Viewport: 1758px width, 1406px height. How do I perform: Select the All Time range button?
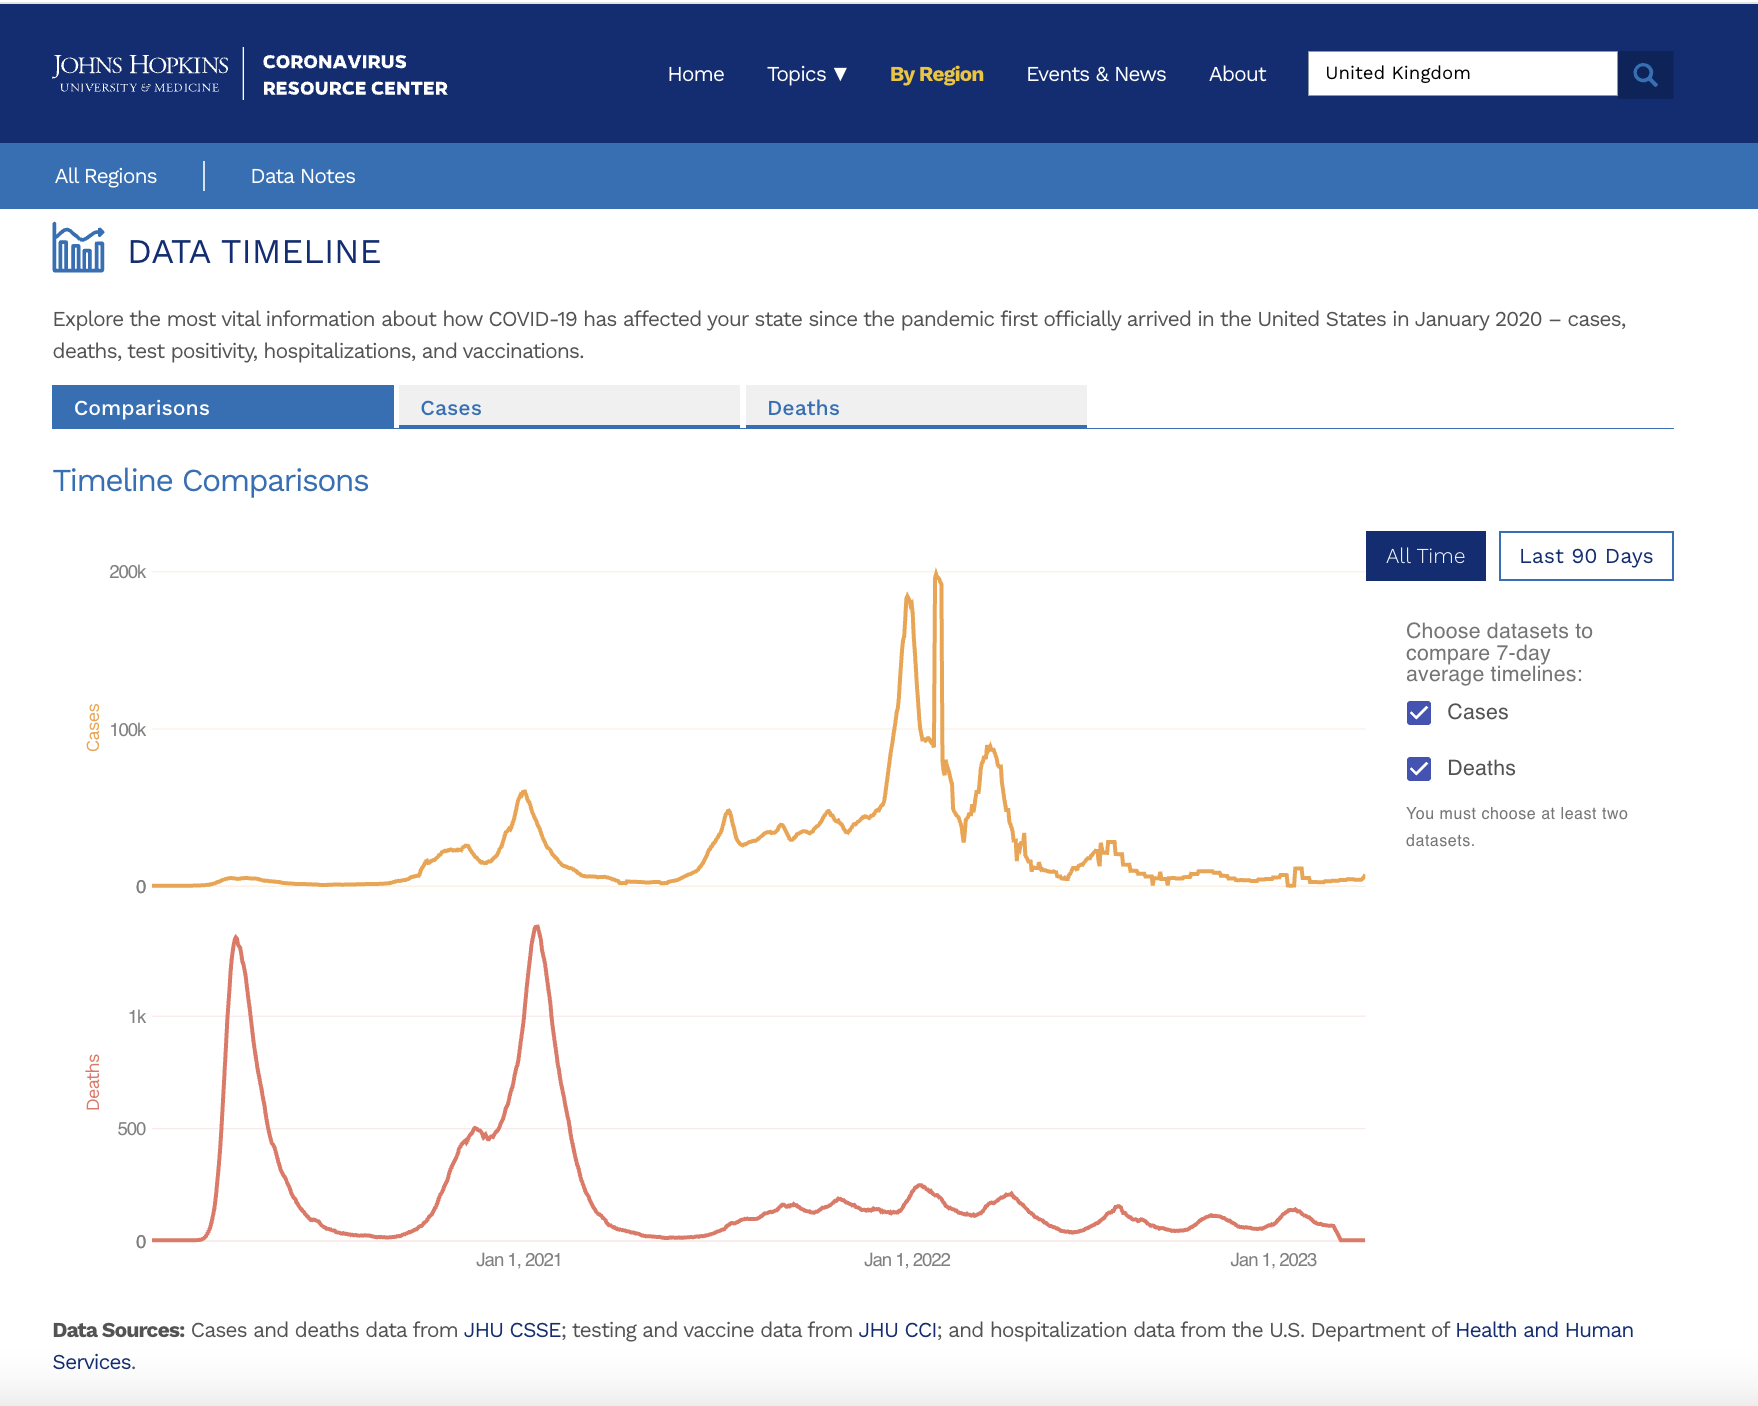click(1425, 556)
